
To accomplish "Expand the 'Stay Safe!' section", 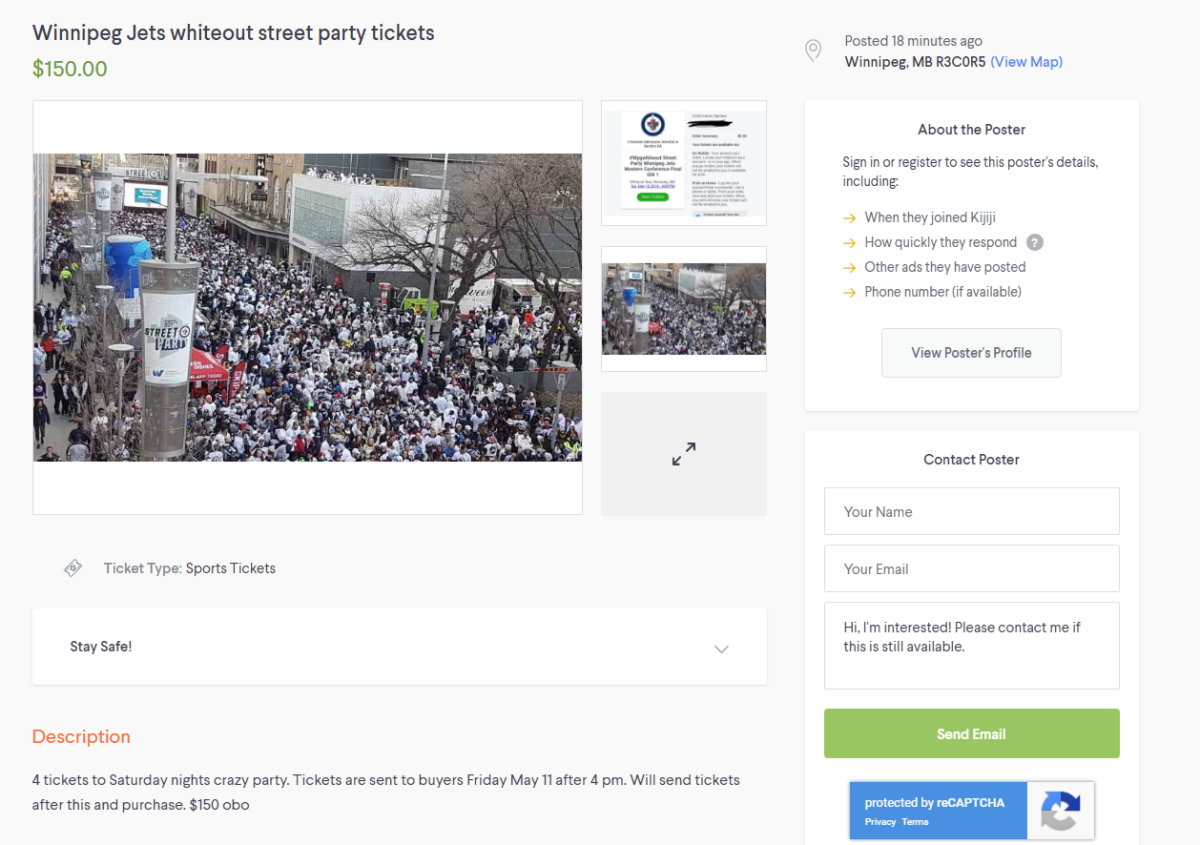I will (721, 648).
